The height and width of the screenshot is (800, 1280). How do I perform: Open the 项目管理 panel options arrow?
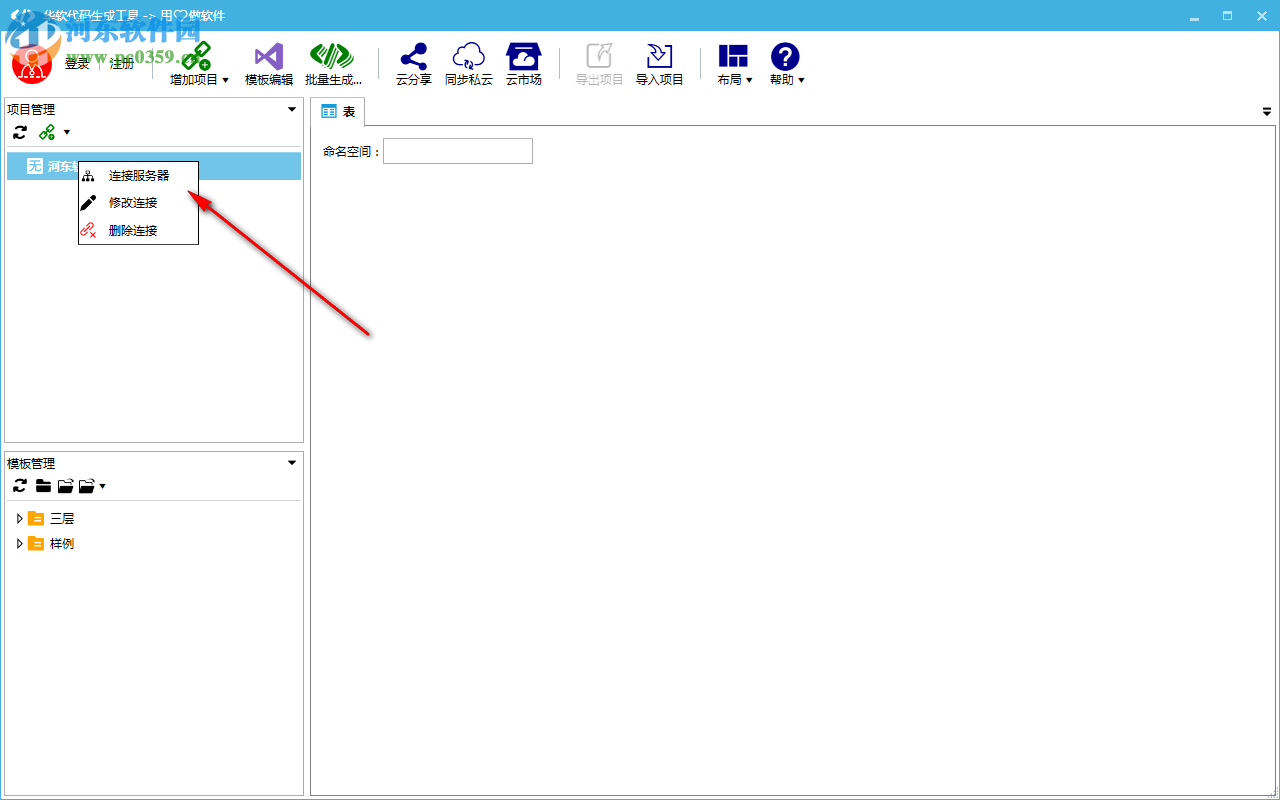292,109
